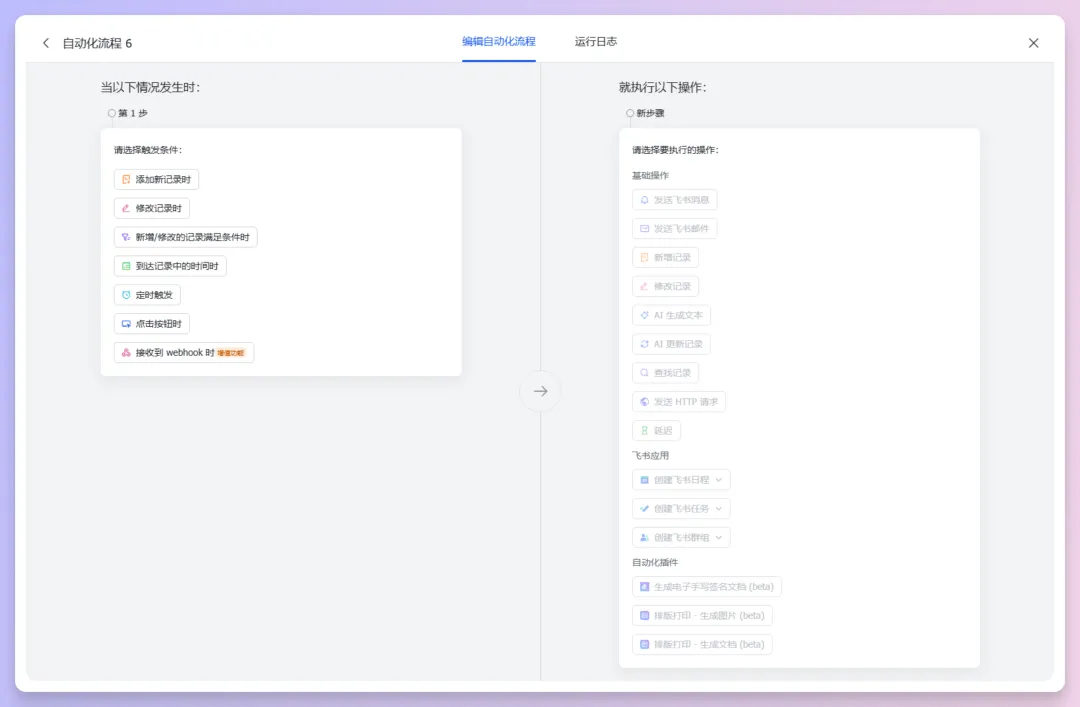Choose the 接收到 webhook 时 trigger
Screen dimensions: 1080x707
183,352
